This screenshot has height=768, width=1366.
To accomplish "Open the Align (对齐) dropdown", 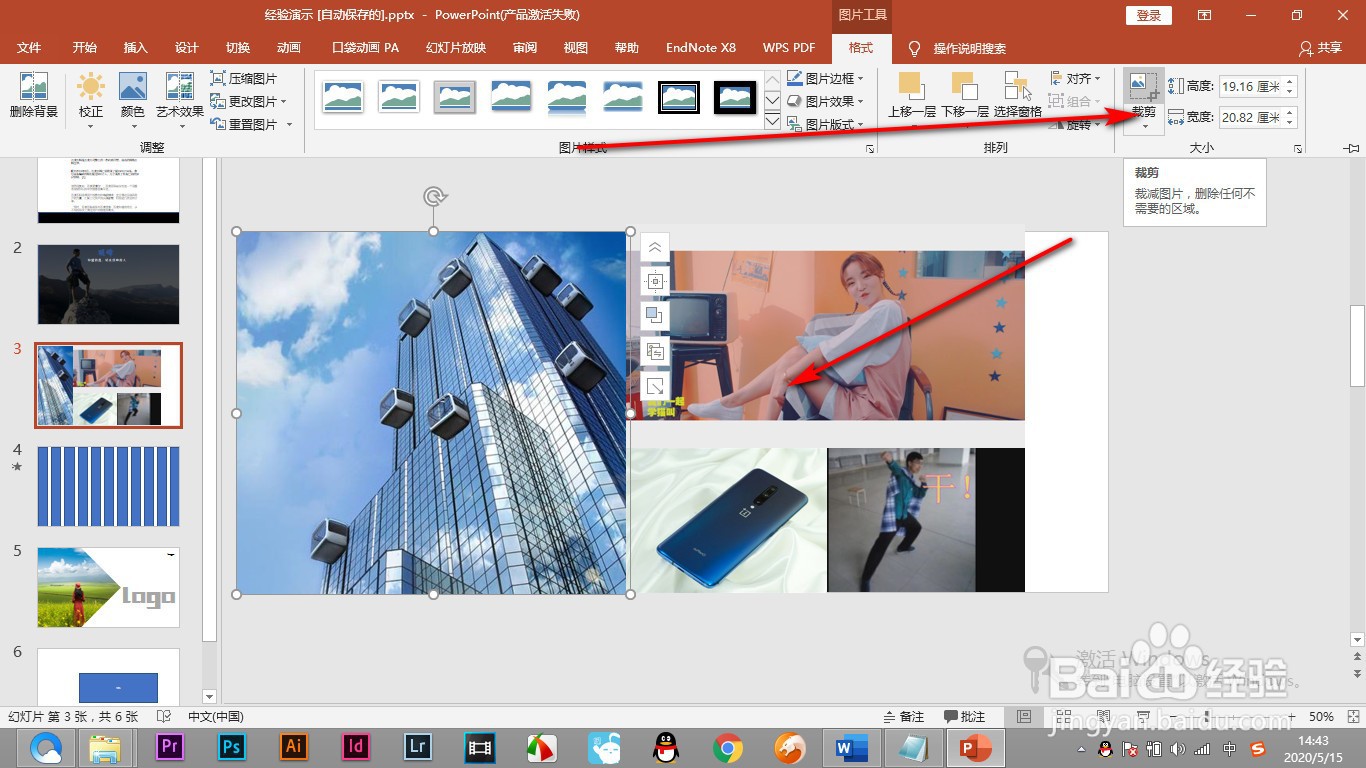I will point(1076,78).
